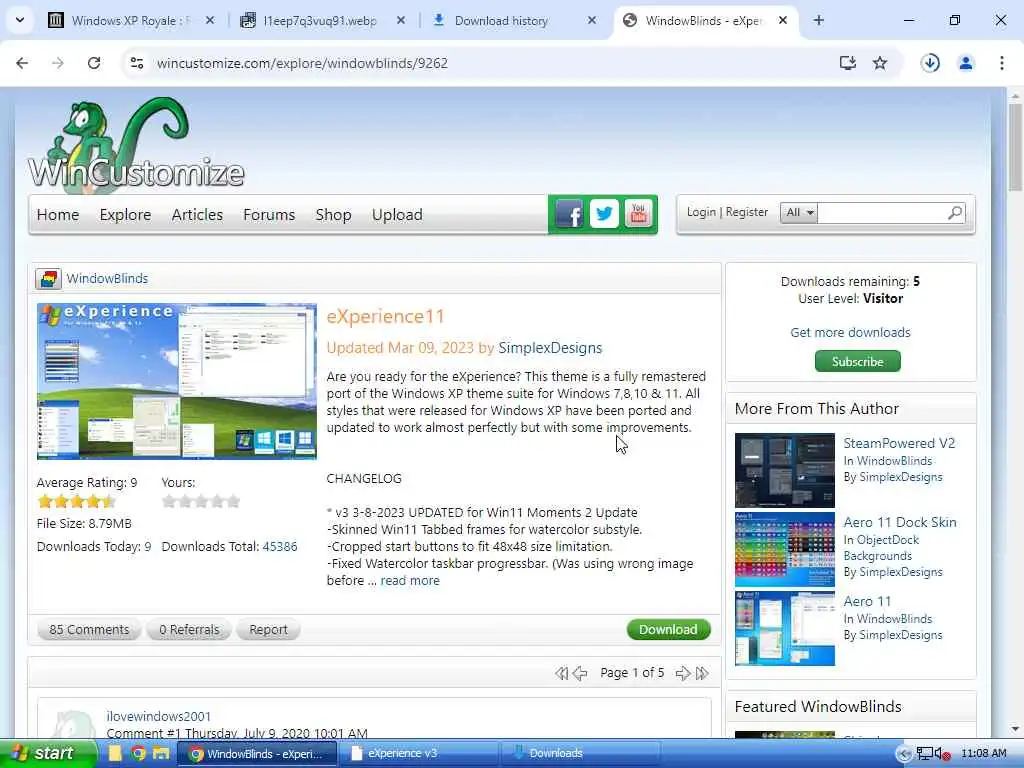
Task: Click the Twitter icon
Action: click(x=604, y=214)
